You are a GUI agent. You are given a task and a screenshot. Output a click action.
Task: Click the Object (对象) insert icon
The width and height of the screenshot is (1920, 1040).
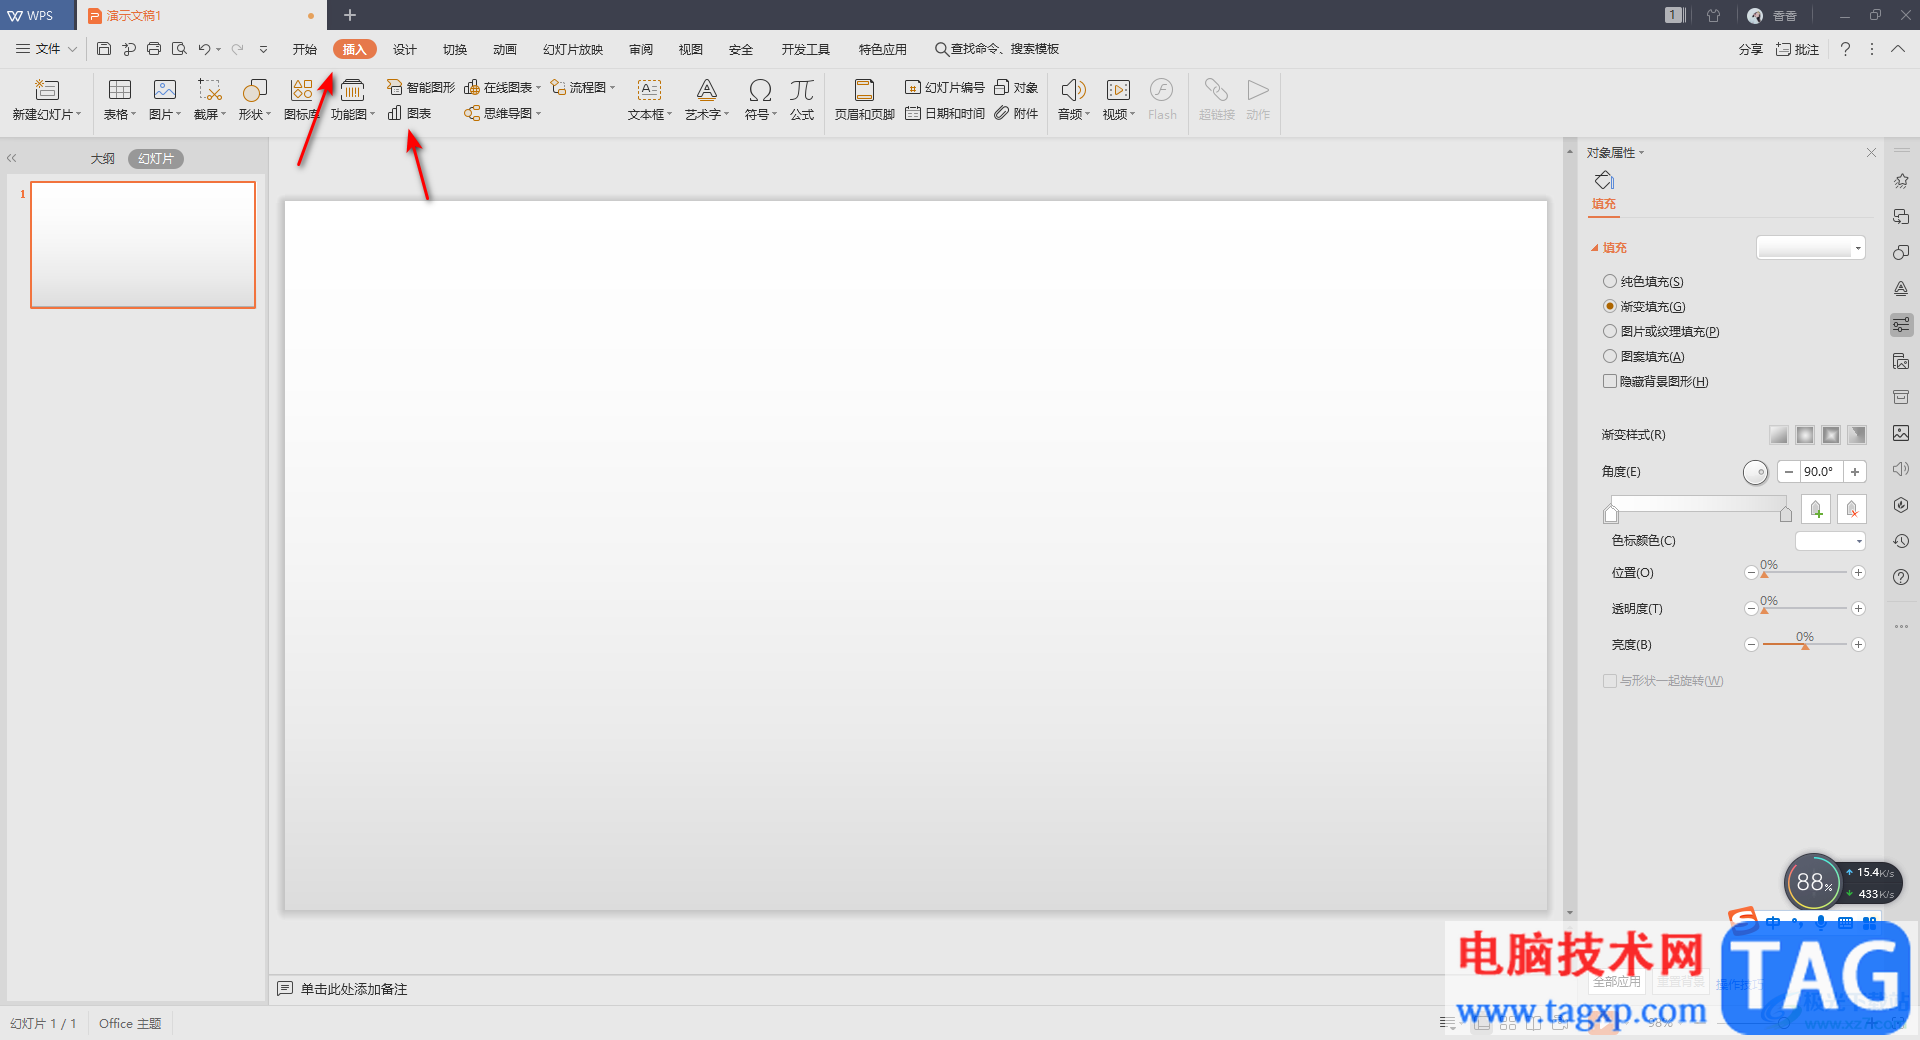point(1001,88)
